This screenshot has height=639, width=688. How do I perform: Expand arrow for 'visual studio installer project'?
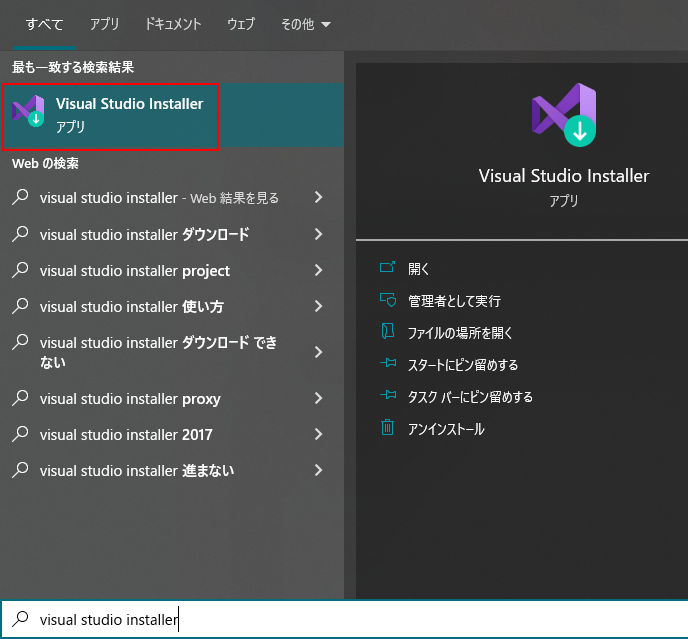pyautogui.click(x=318, y=271)
